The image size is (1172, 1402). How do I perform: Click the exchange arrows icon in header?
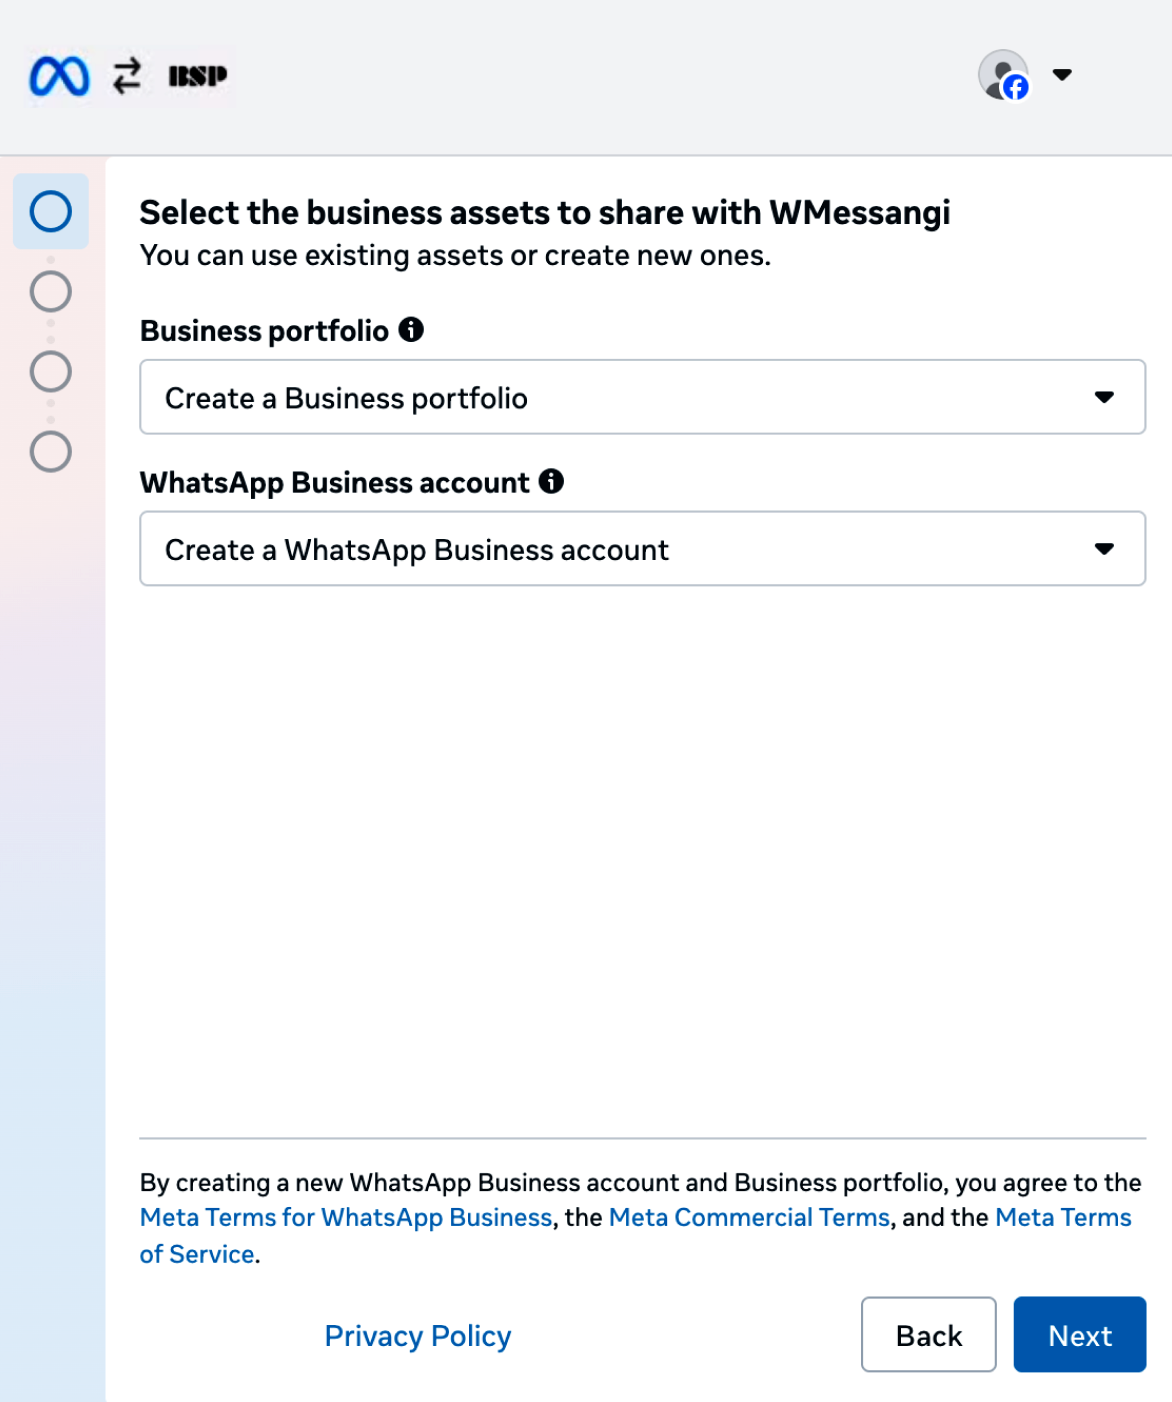point(127,76)
